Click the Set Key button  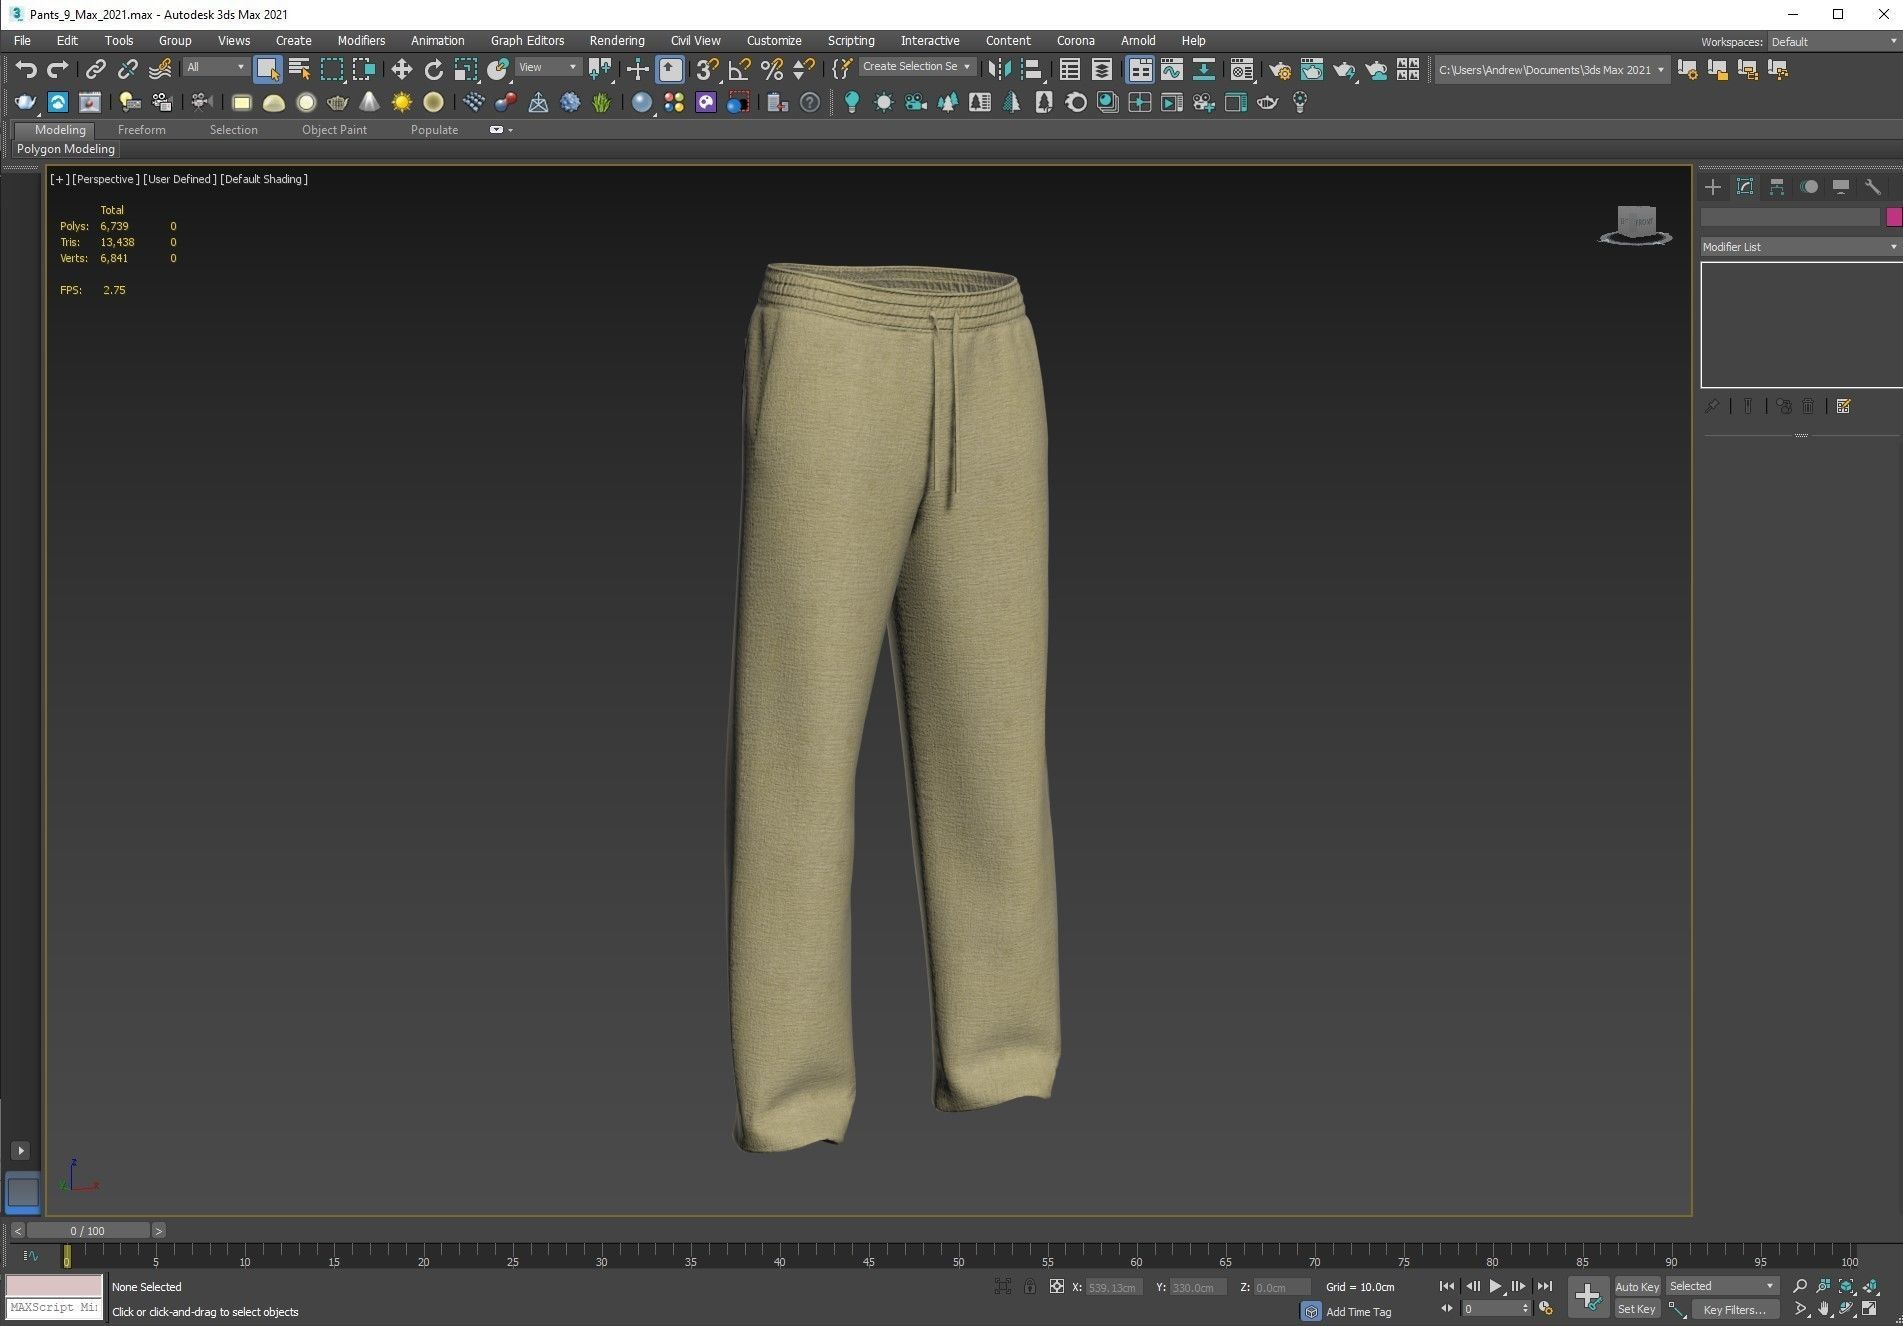(x=1637, y=1309)
